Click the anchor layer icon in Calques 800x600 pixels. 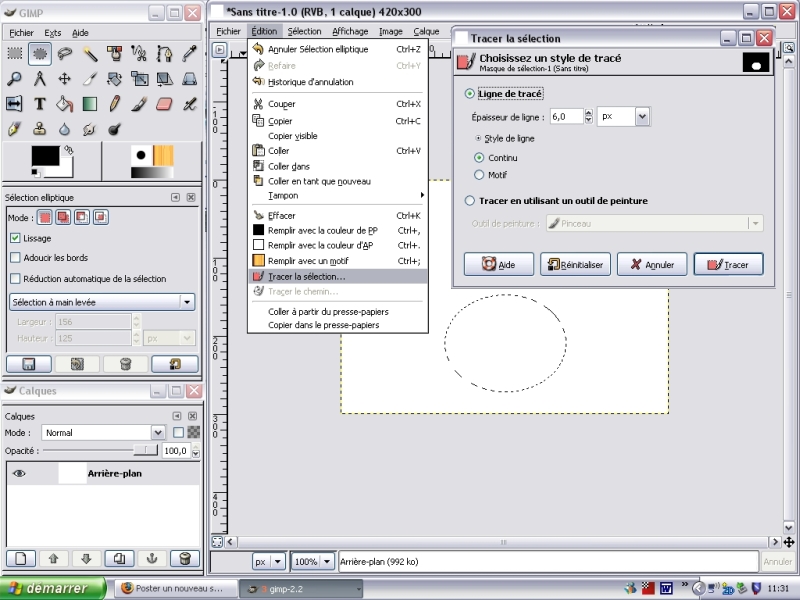tap(152, 558)
